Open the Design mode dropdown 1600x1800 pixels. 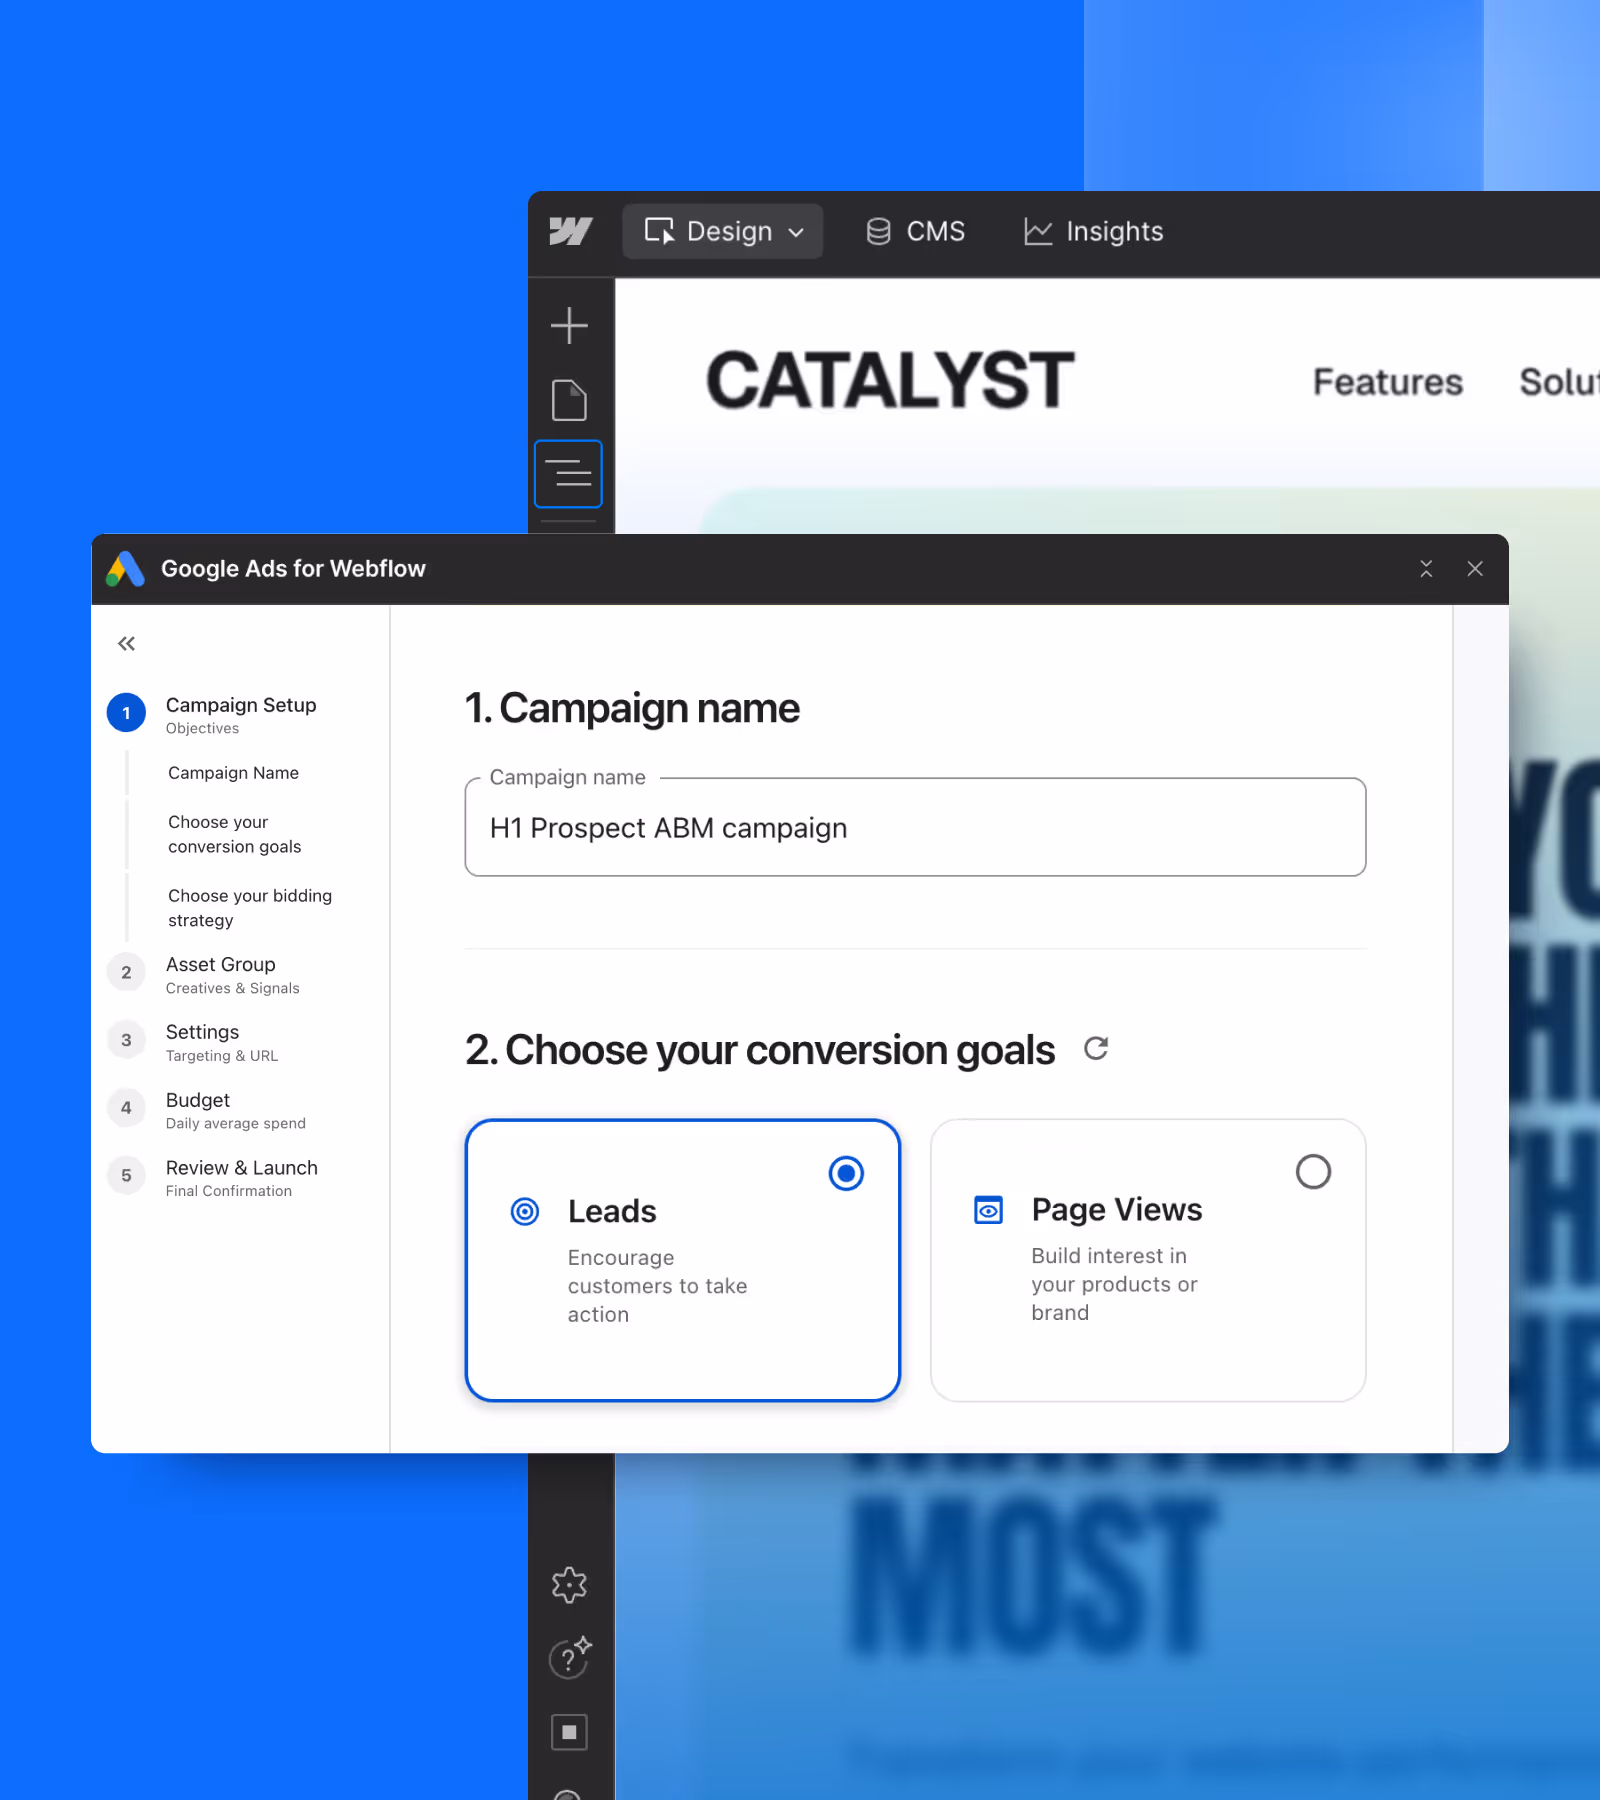[723, 231]
